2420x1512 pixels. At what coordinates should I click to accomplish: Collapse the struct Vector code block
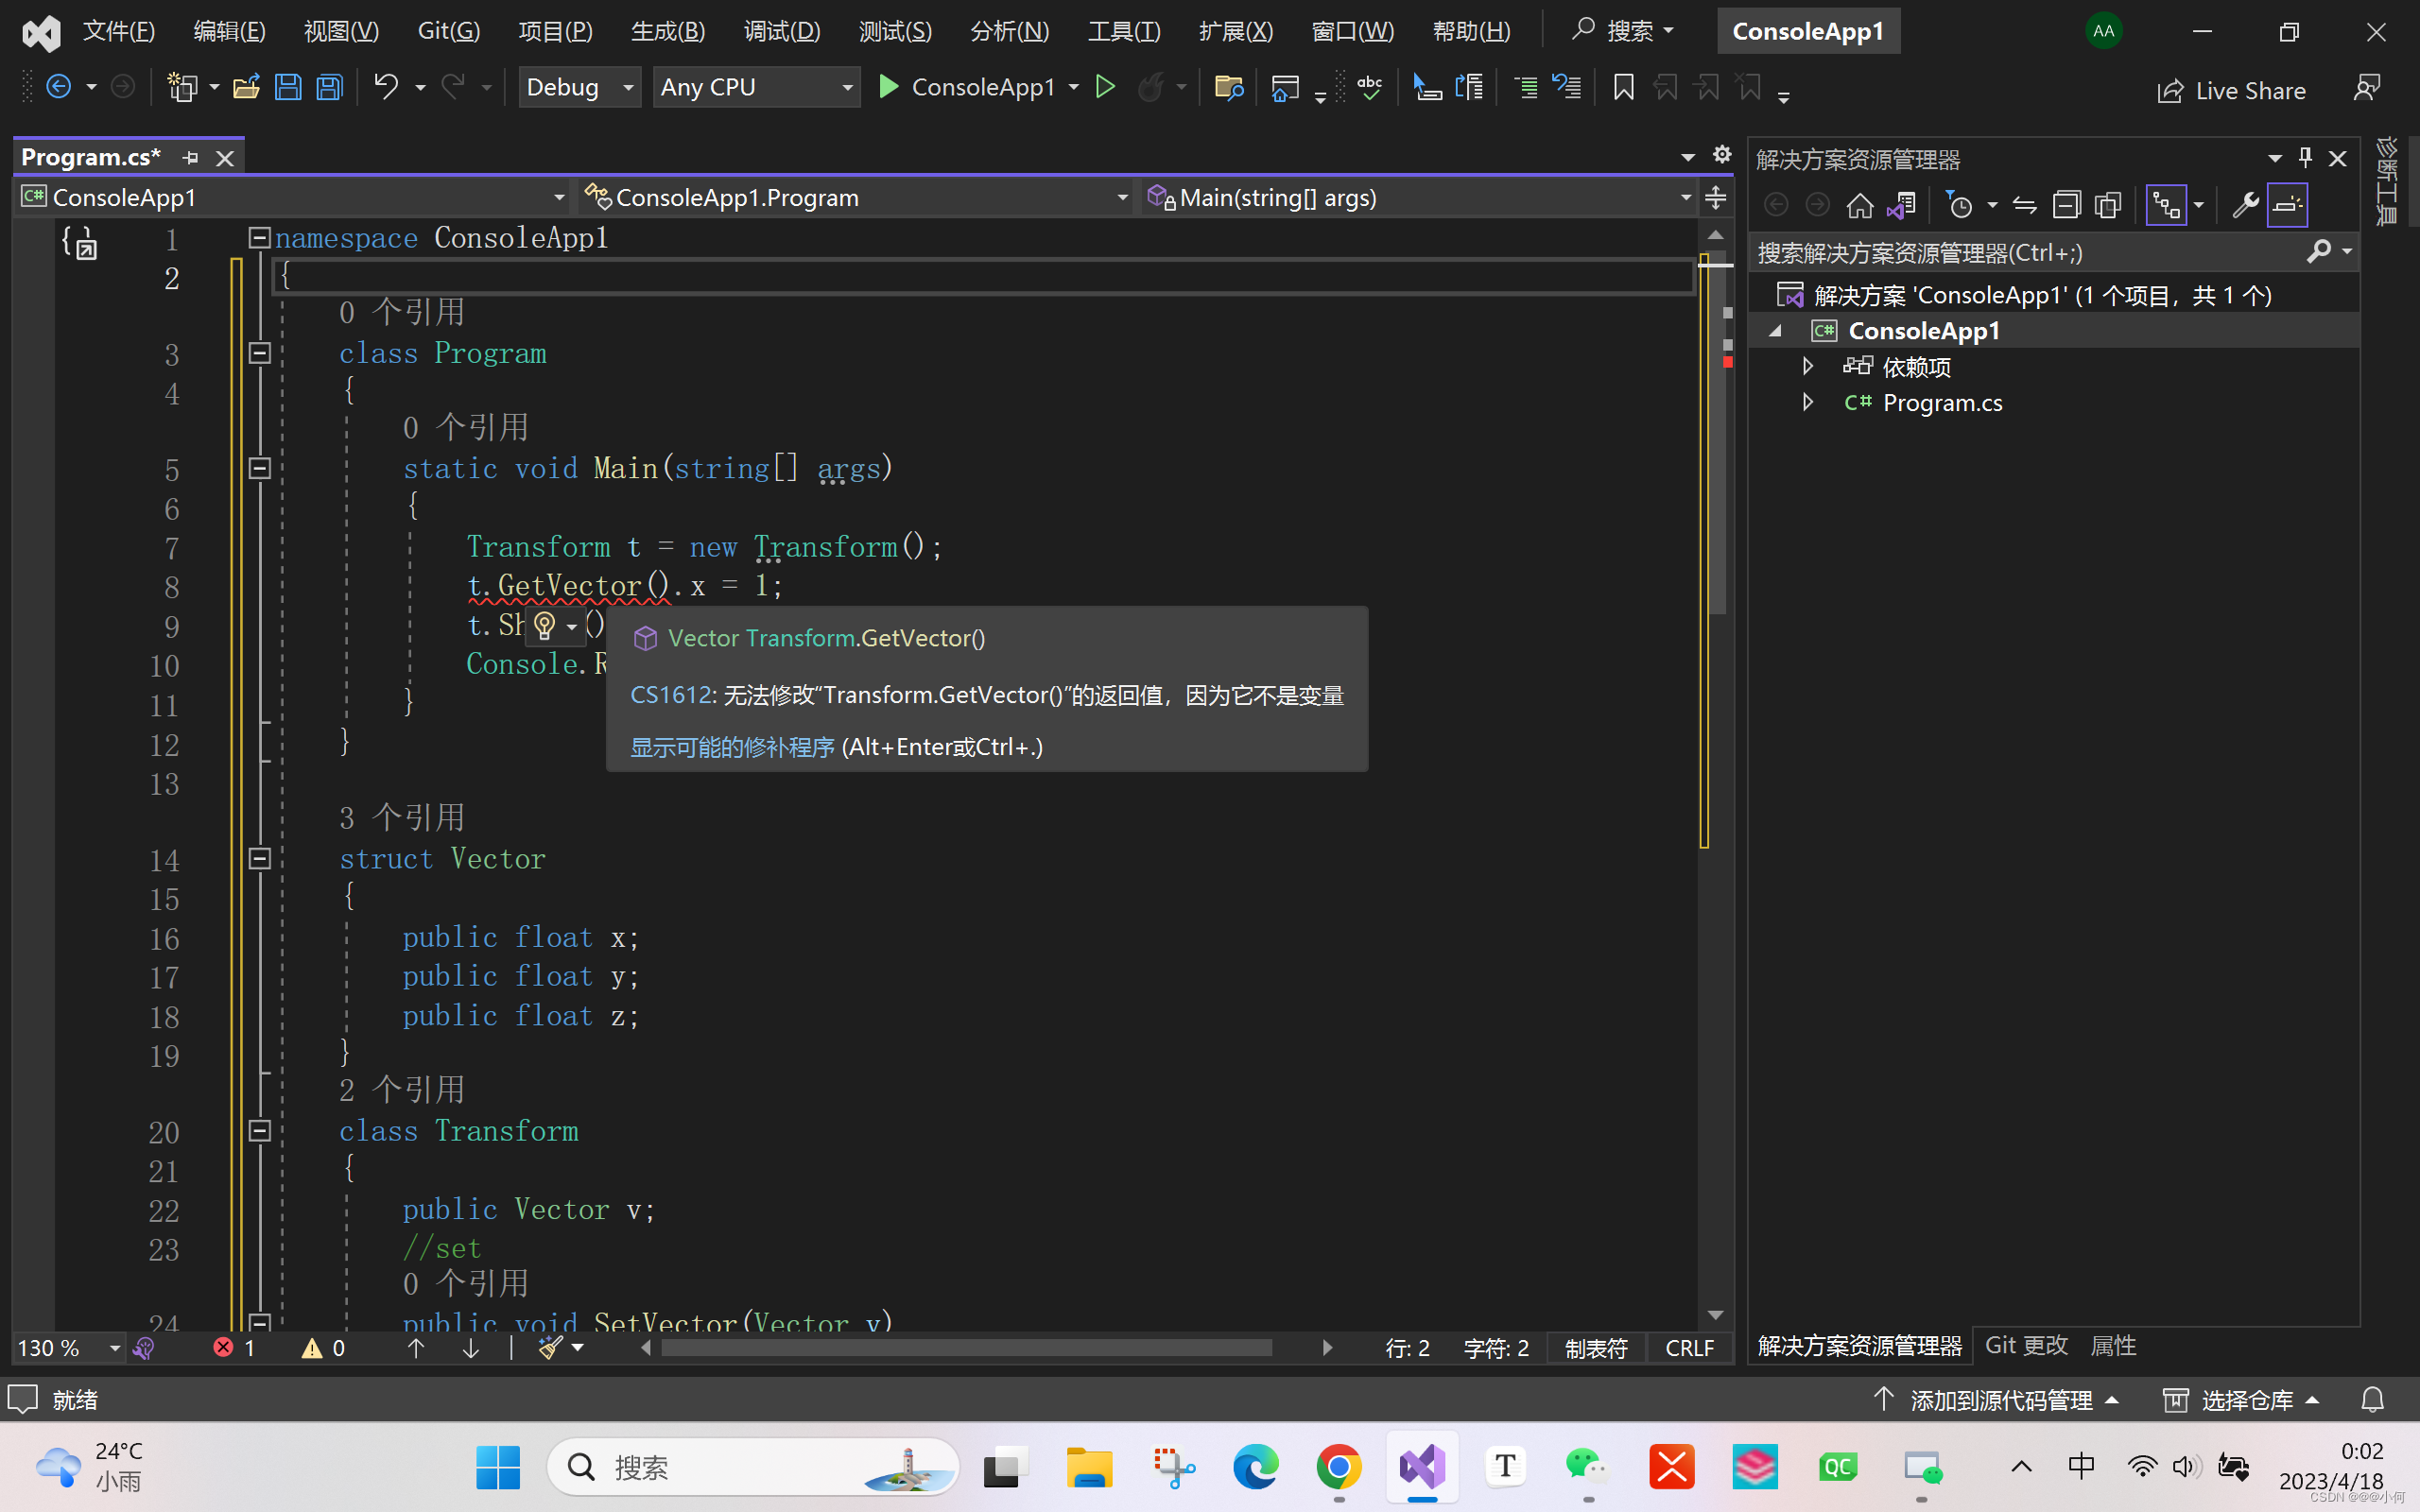tap(259, 858)
